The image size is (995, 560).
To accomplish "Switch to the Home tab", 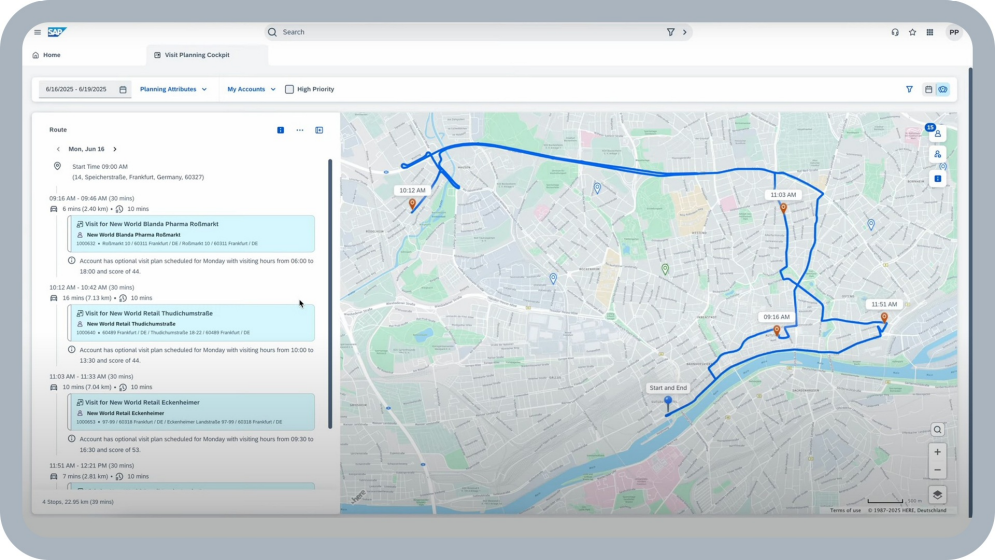I will point(46,55).
